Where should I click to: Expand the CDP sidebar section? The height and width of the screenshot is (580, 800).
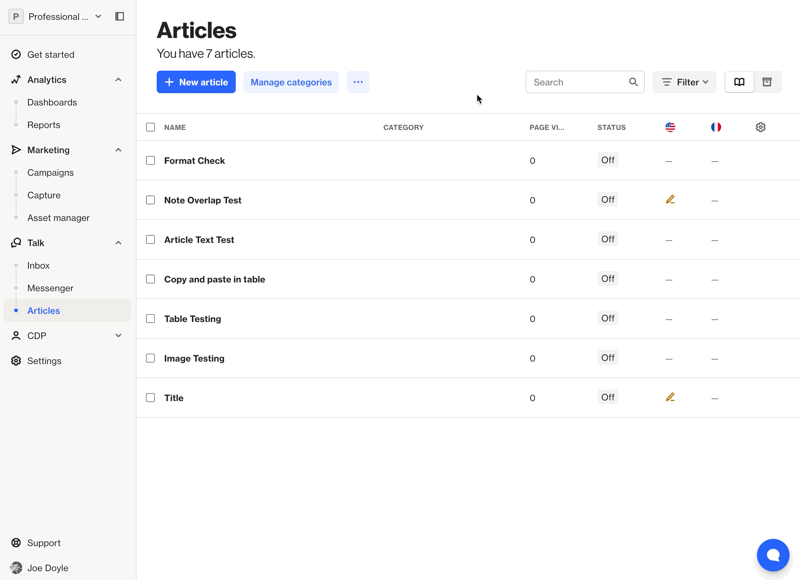click(118, 336)
